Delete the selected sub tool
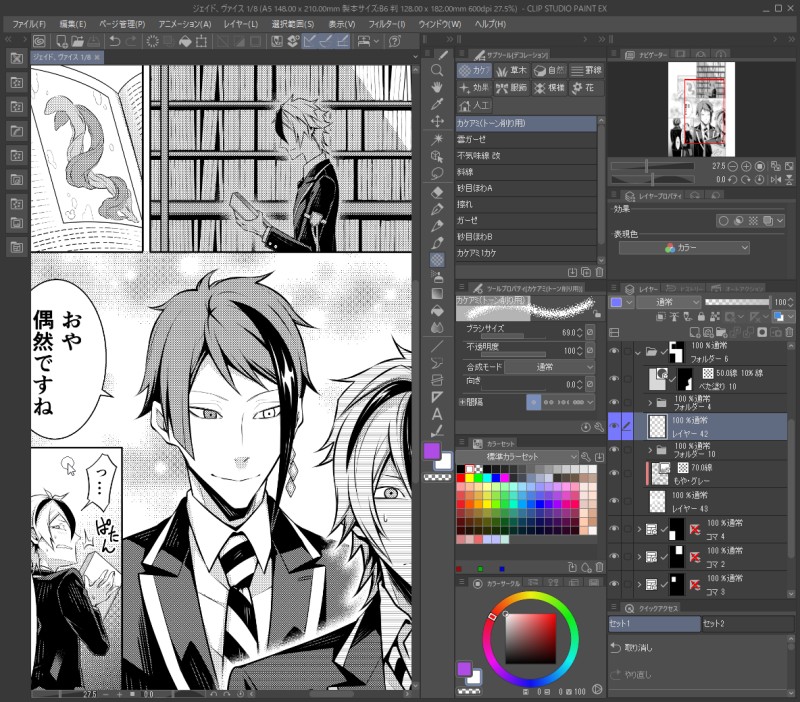800x702 pixels. click(x=599, y=272)
